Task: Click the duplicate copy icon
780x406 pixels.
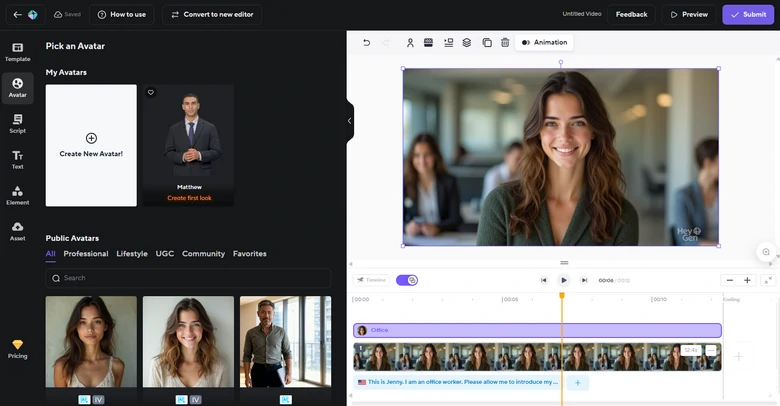Action: tap(487, 43)
